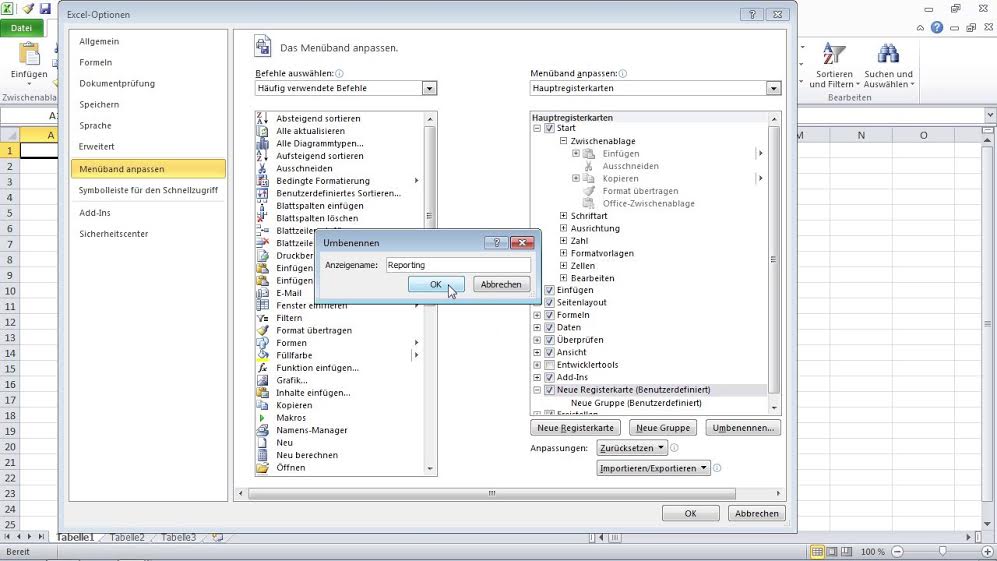This screenshot has width=997, height=561.
Task: Select the Inhalte einfügen icon
Action: click(262, 392)
